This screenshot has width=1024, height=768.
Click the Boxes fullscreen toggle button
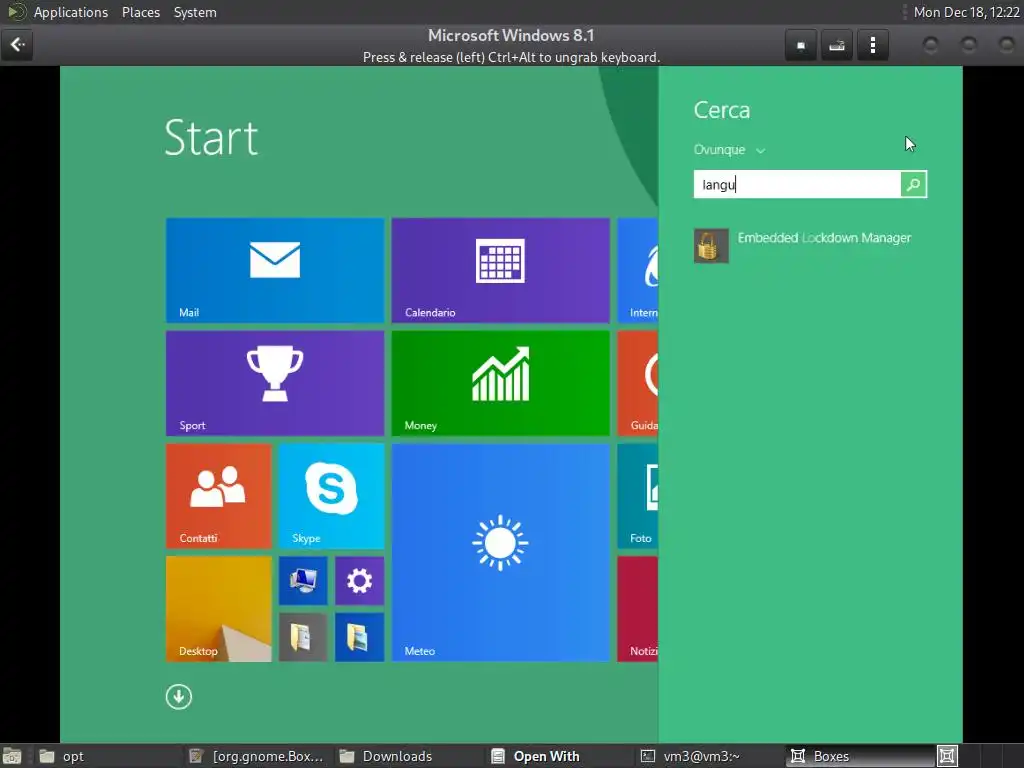801,45
